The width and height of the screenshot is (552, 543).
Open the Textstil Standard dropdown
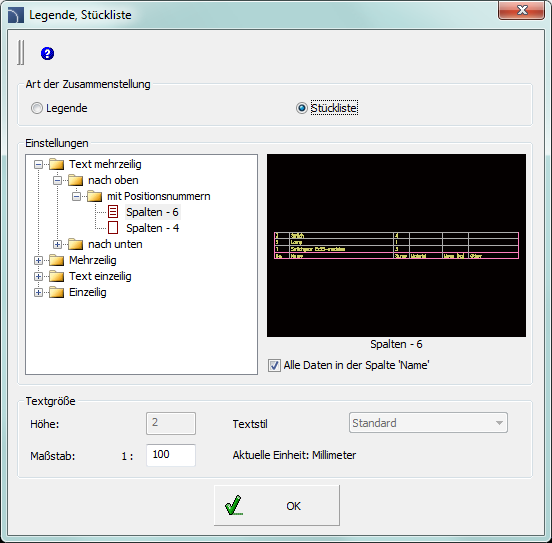428,423
